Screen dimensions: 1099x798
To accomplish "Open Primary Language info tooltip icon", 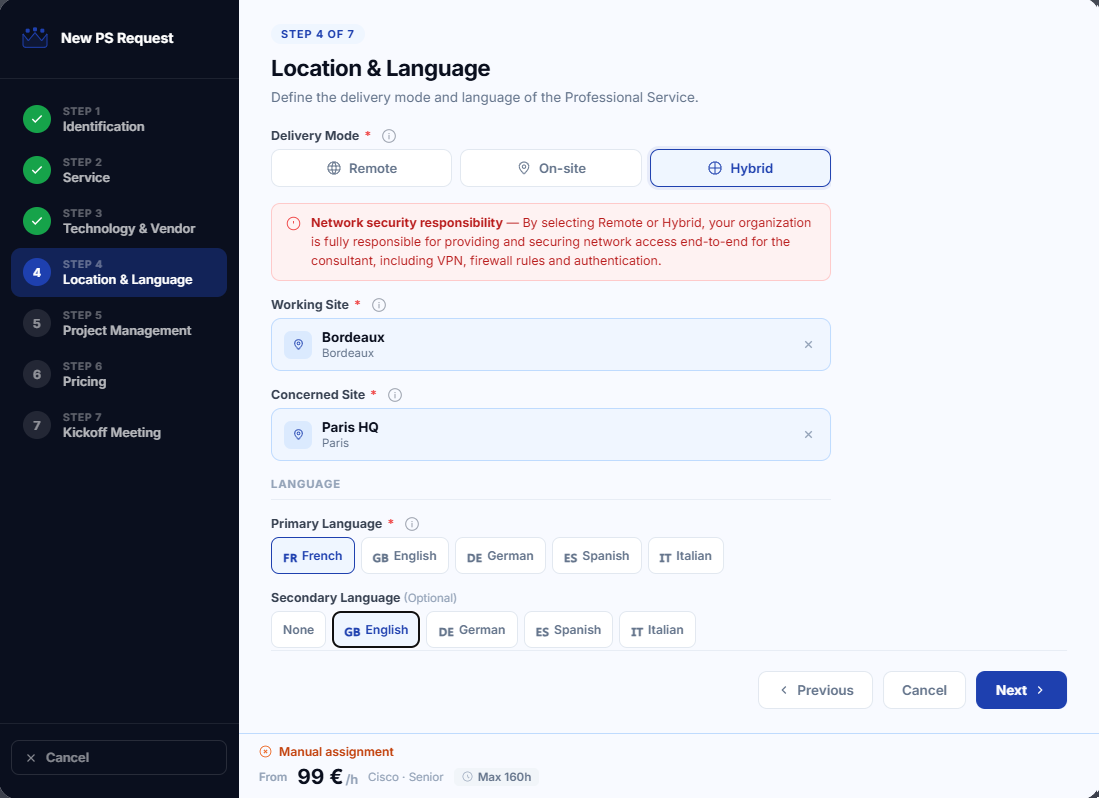I will 412,524.
